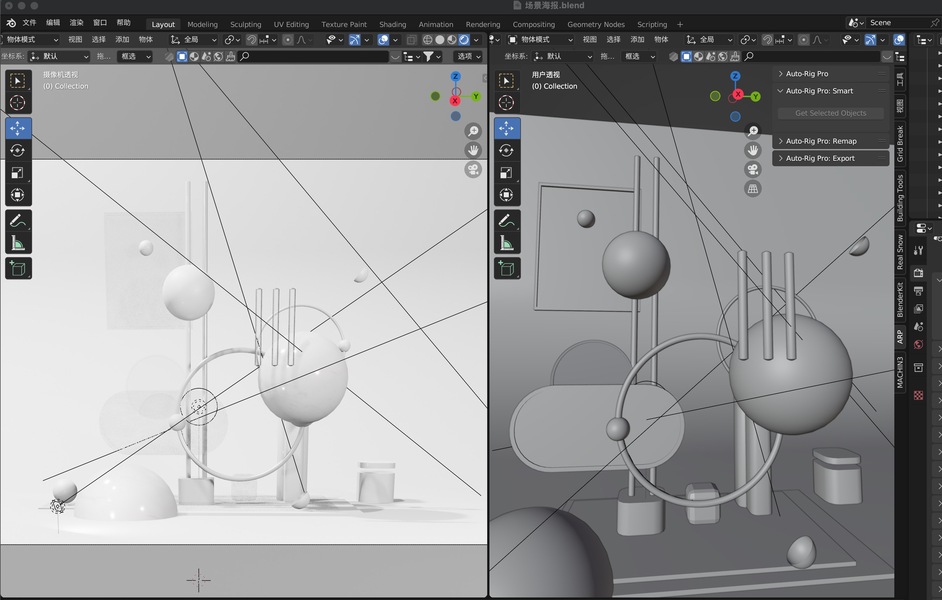Open the BlenderKit sidebar tab
The height and width of the screenshot is (600, 942).
[x=900, y=299]
